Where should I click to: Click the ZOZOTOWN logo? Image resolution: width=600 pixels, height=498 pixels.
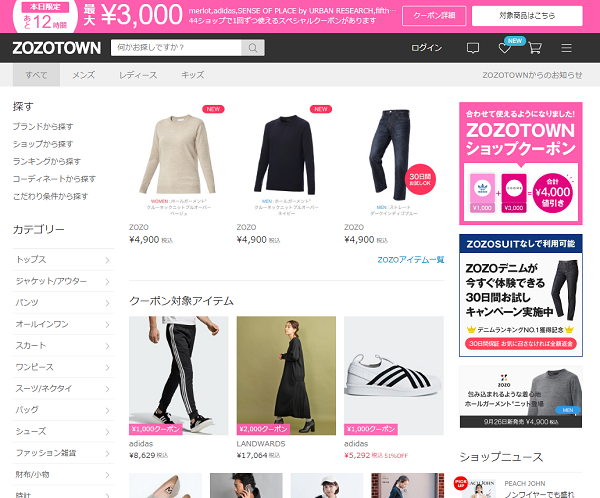click(x=57, y=48)
